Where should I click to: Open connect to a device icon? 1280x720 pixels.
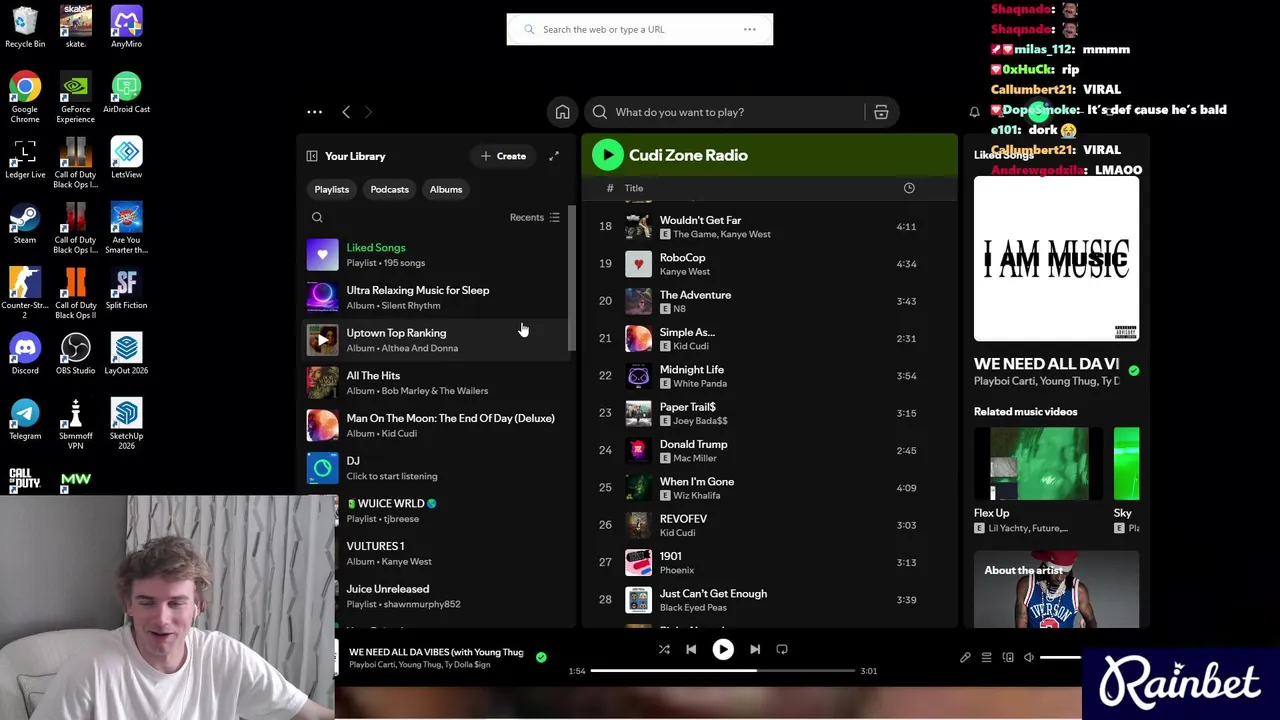coord(1008,657)
